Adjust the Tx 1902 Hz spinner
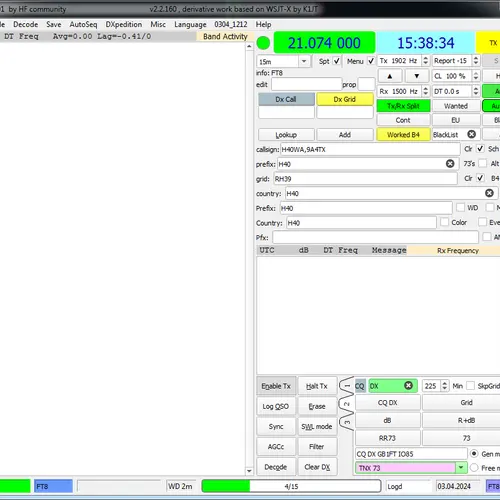This screenshot has width=500, height=500. [425, 61]
